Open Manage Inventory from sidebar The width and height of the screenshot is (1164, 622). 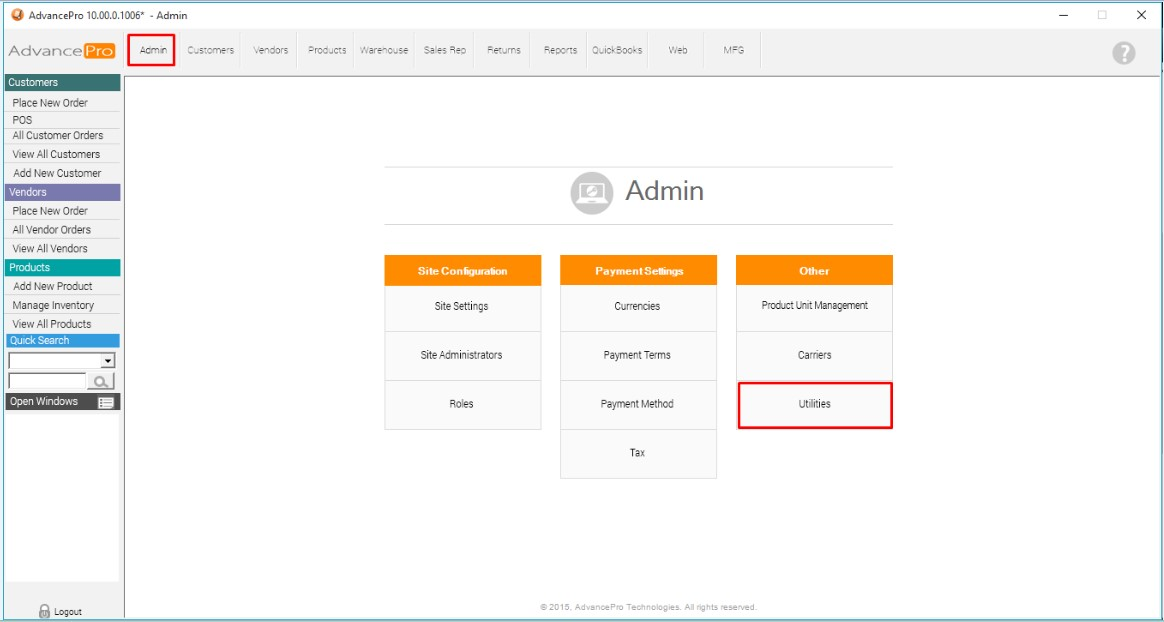click(x=53, y=306)
